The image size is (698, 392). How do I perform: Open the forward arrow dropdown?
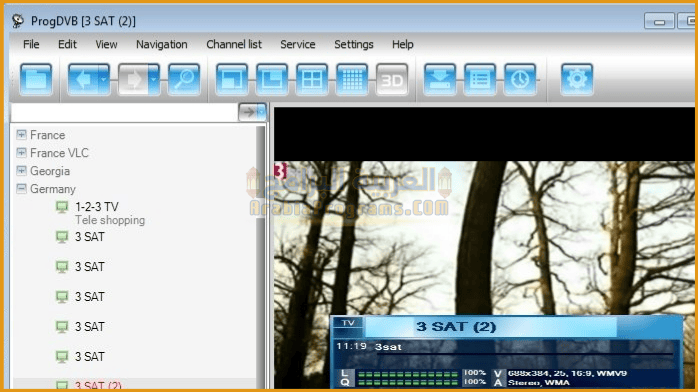tap(154, 79)
